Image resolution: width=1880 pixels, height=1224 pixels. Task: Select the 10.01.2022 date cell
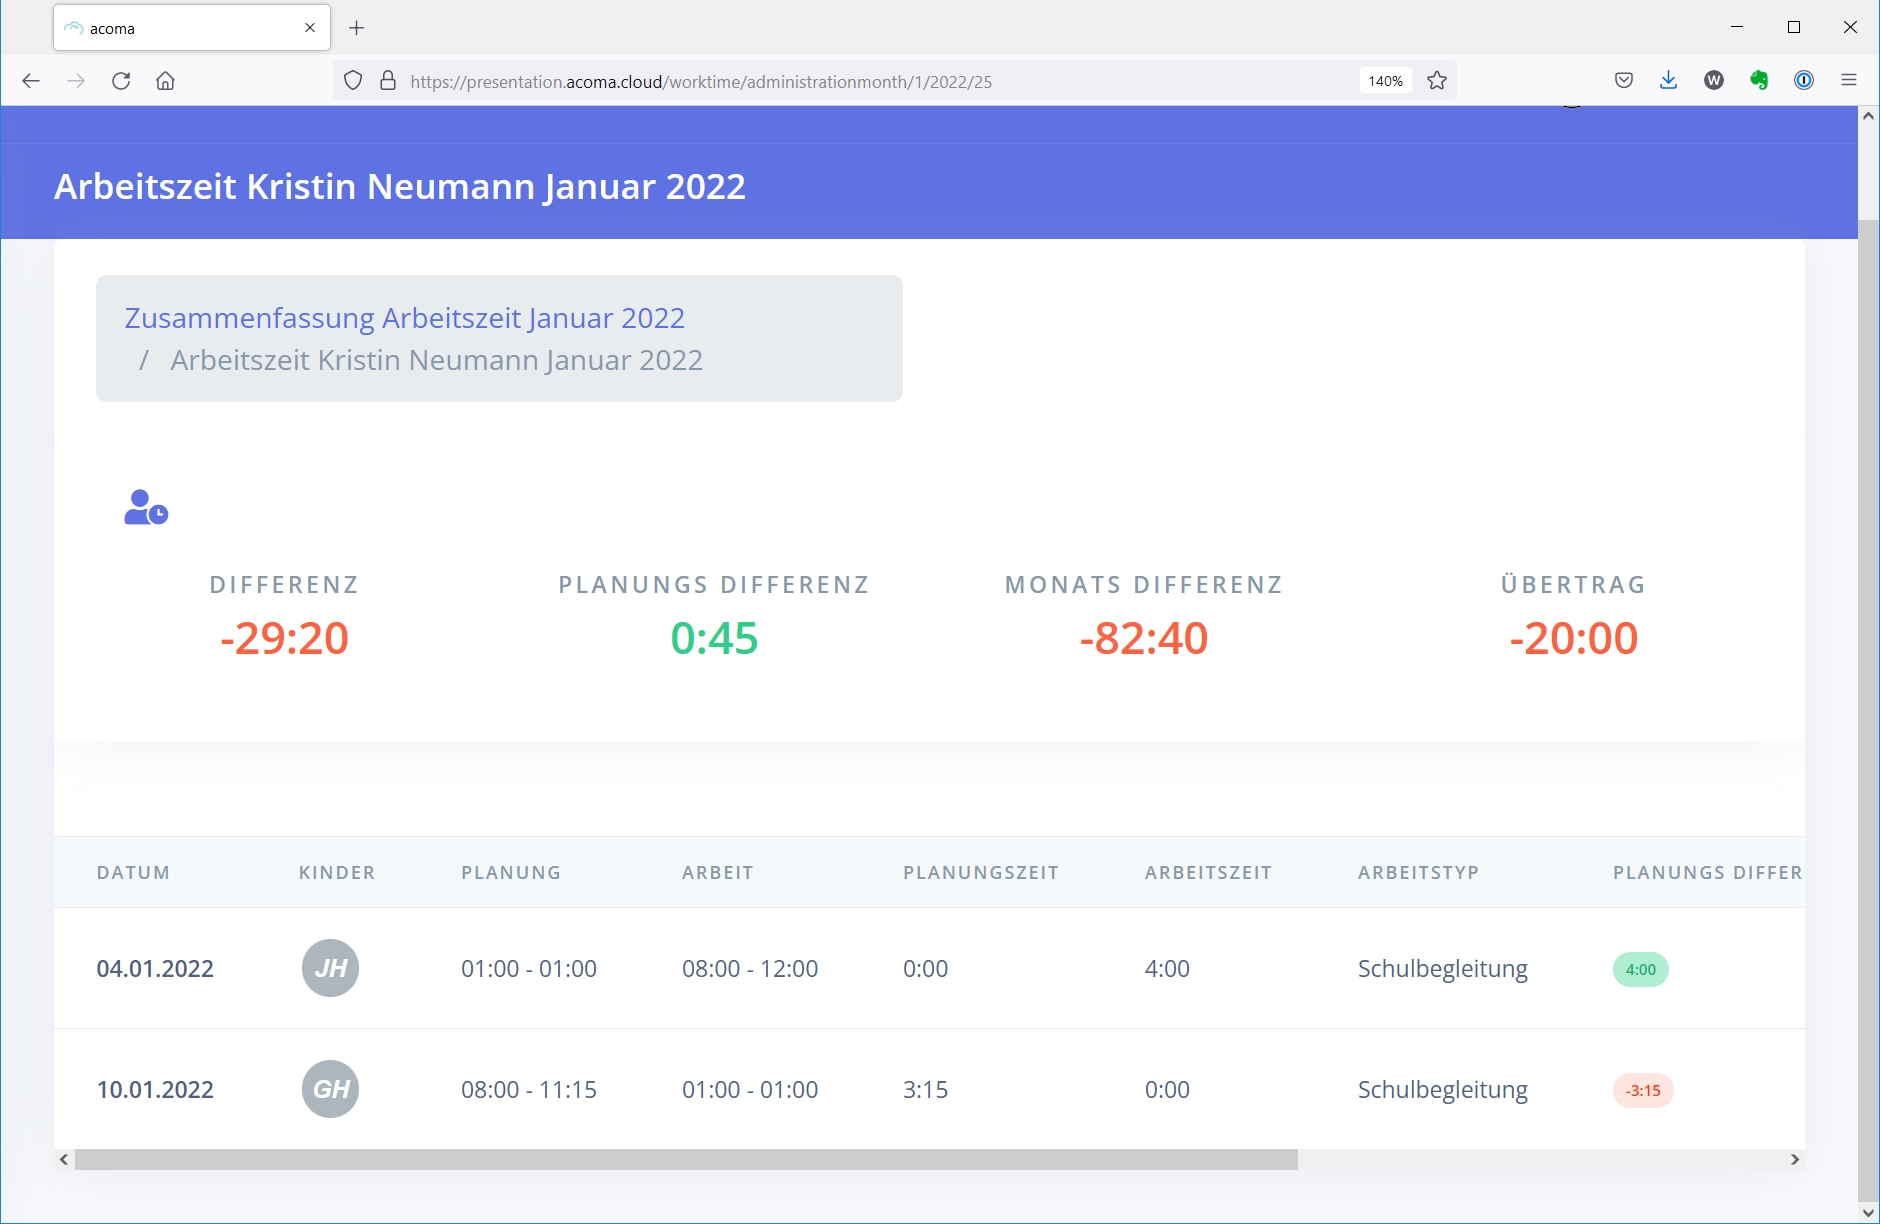(x=155, y=1090)
